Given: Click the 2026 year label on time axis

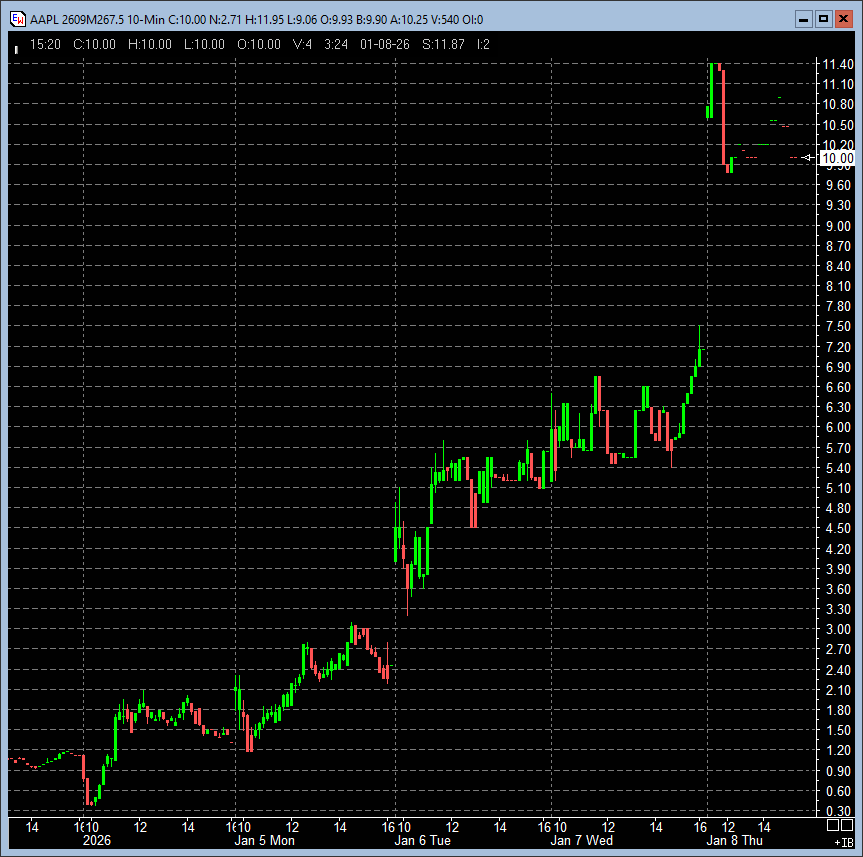Looking at the screenshot, I should [97, 841].
